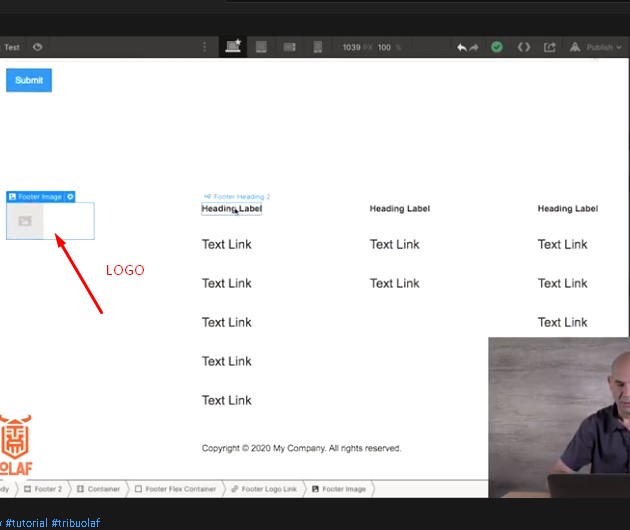
Task: Click first Text Link in middle column
Action: (x=395, y=244)
